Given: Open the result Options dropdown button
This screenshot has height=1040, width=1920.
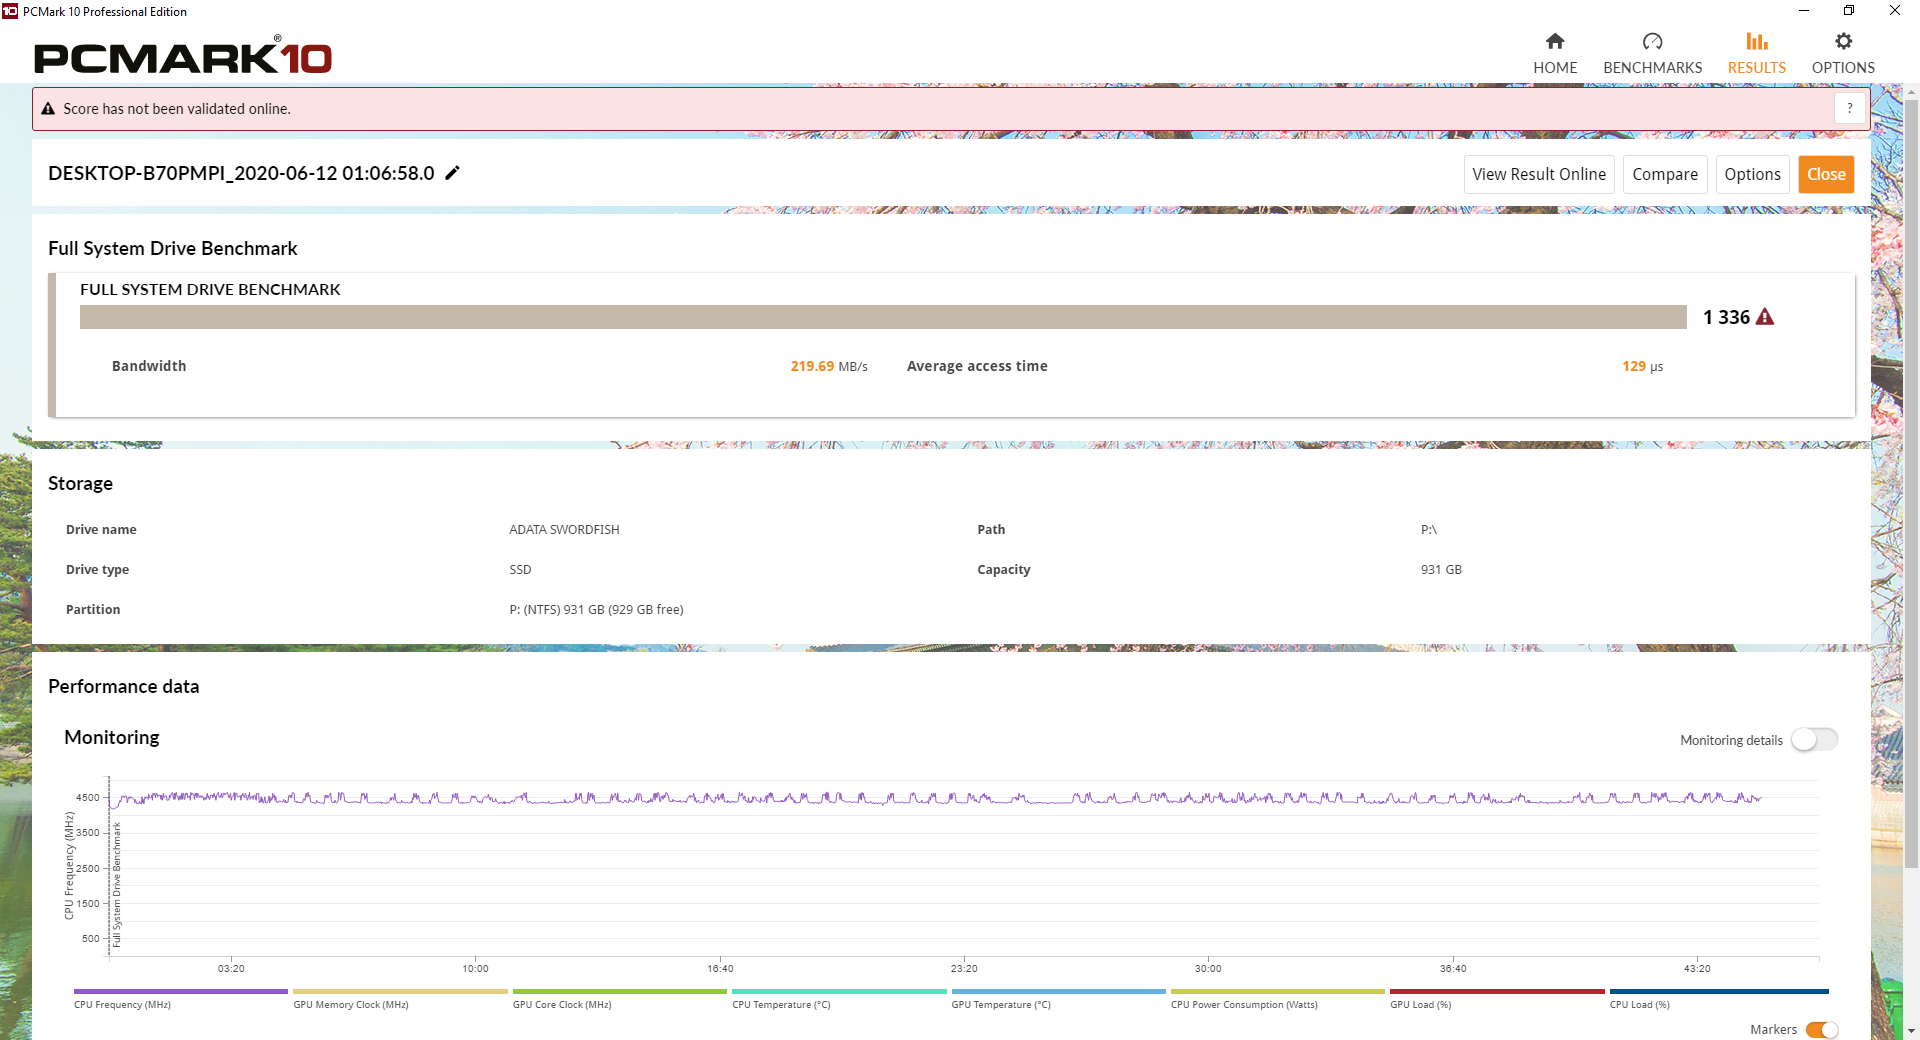Looking at the screenshot, I should tap(1752, 174).
